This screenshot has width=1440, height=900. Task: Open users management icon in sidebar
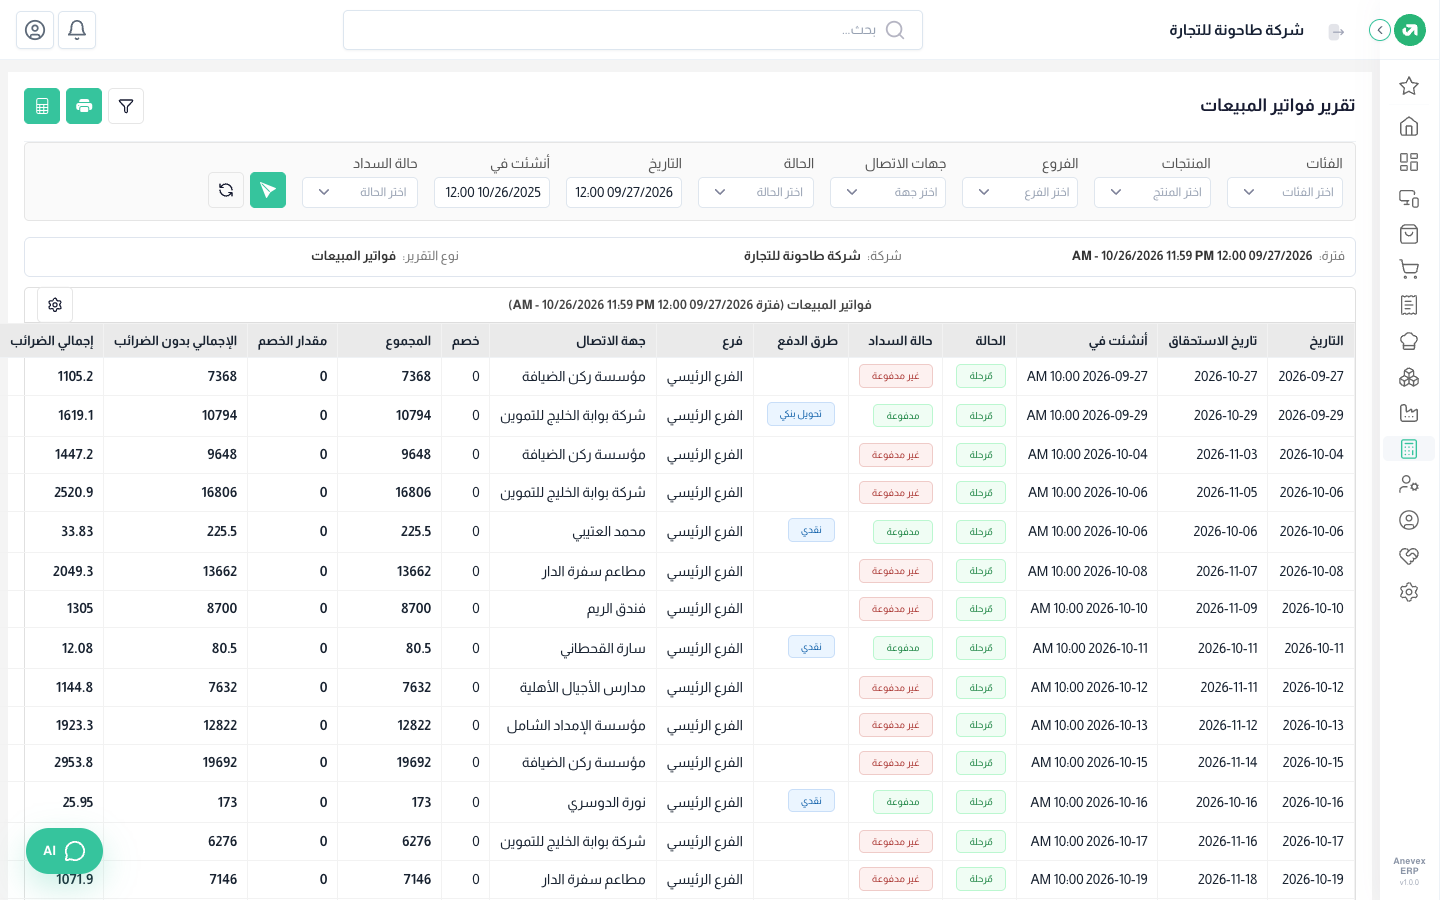(1409, 484)
